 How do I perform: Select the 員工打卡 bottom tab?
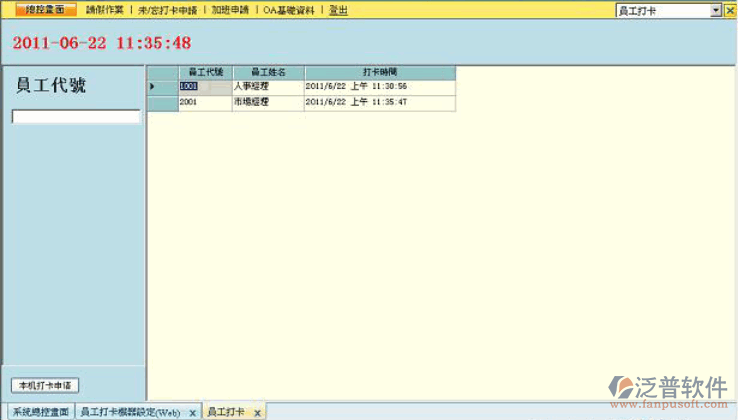[x=225, y=412]
